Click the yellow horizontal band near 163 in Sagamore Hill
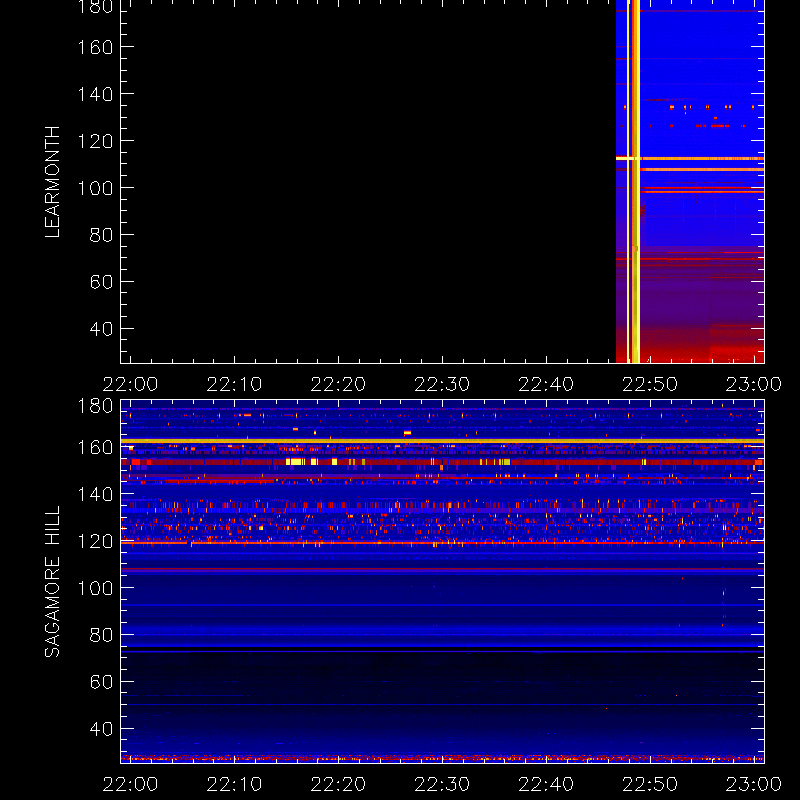800x800 pixels. (442, 441)
